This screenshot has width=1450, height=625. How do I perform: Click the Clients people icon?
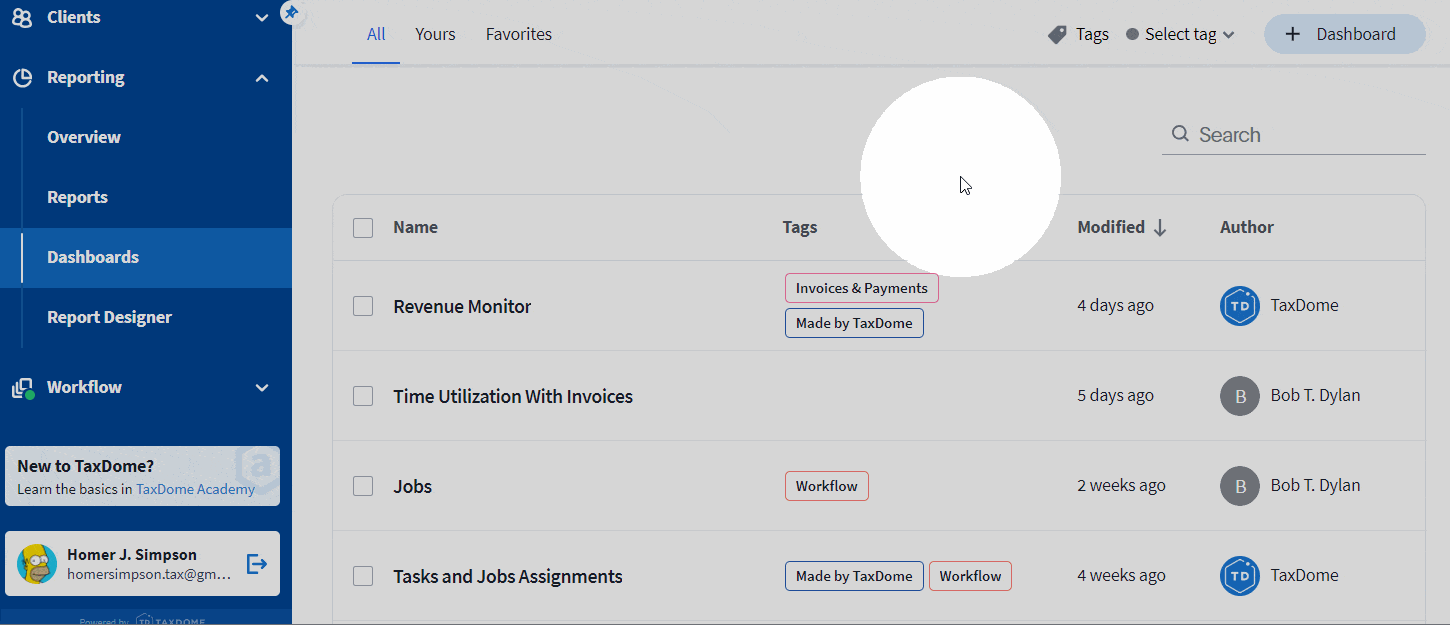(x=21, y=17)
